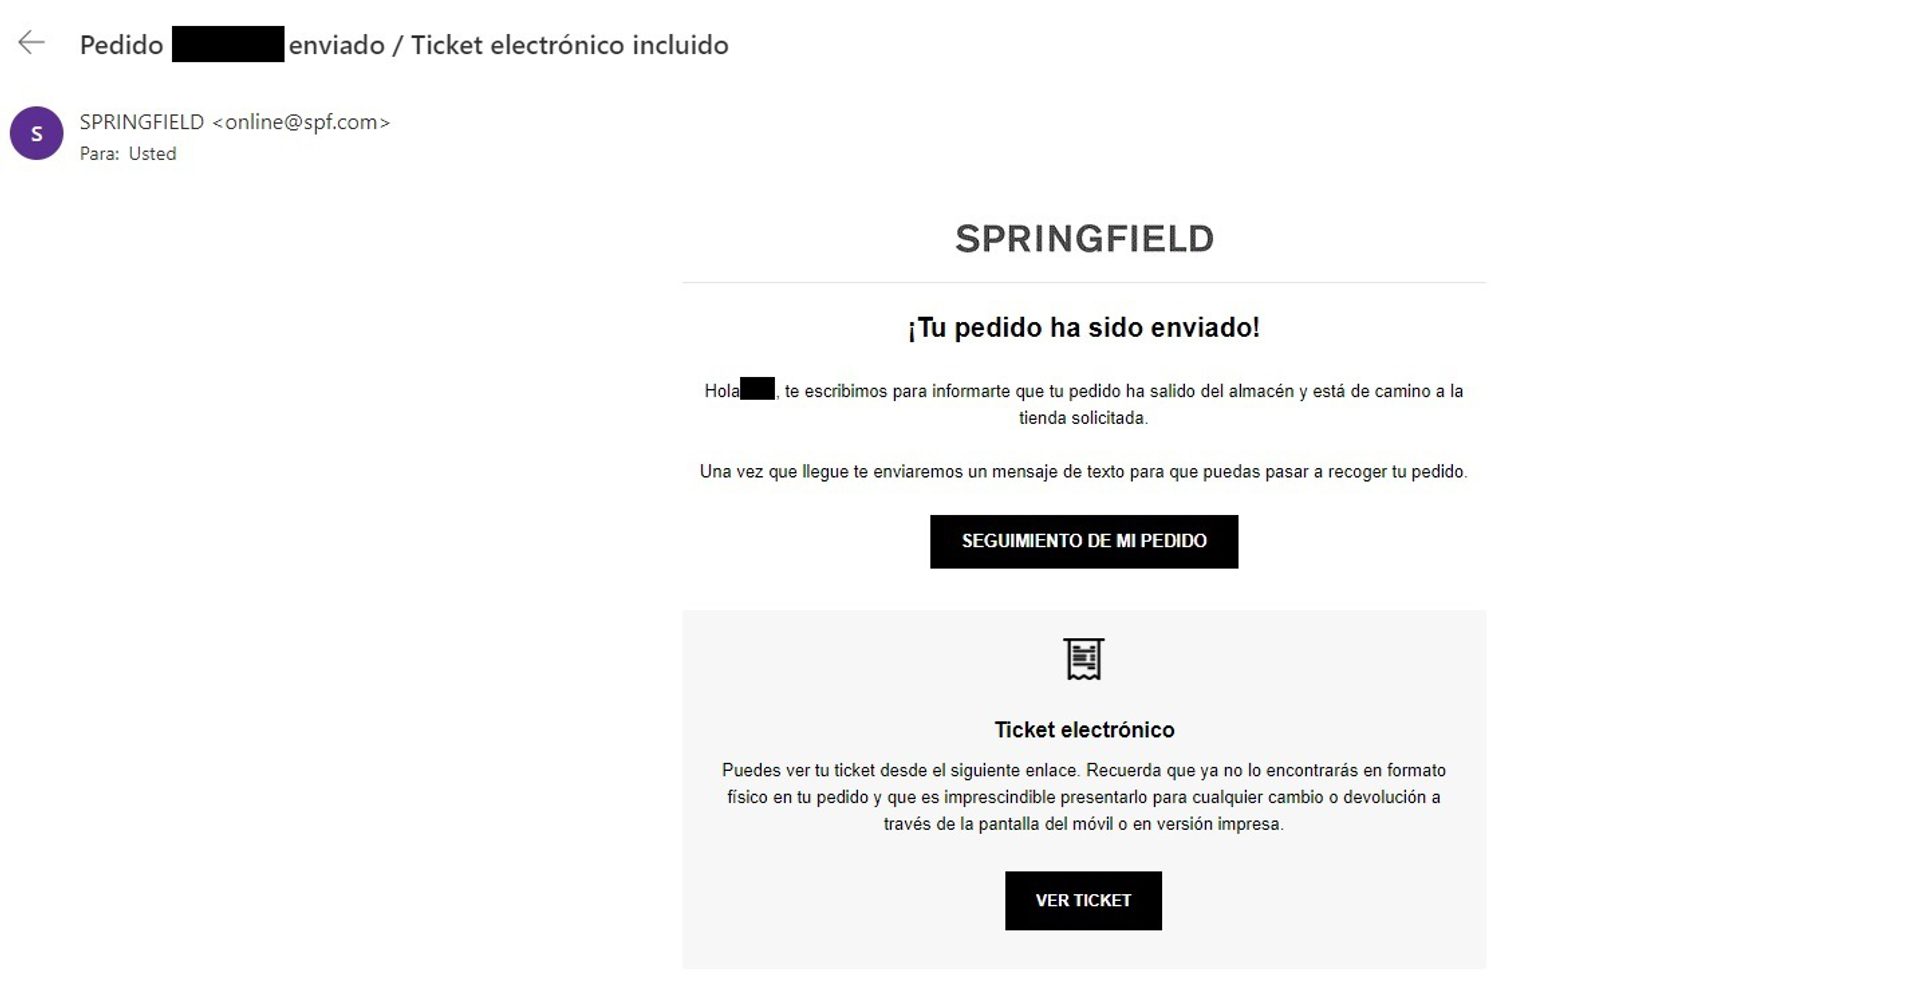The image size is (1920, 982).
Task: Click the 'Ticket electrónico' section heading
Action: point(1084,730)
